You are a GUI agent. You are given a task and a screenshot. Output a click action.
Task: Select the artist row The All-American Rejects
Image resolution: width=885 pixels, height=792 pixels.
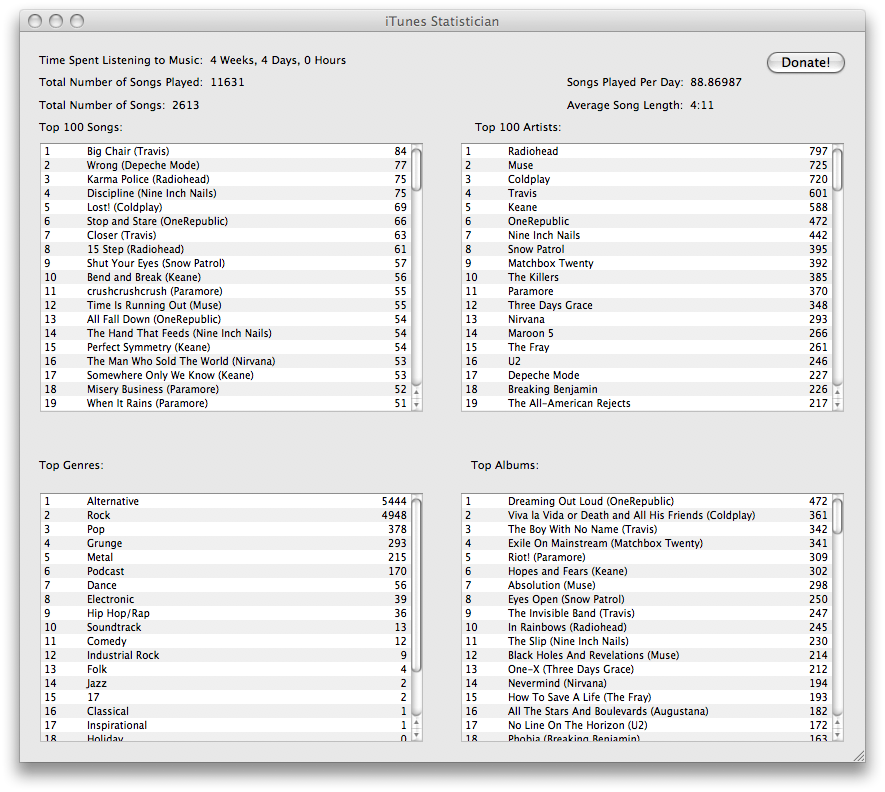coord(647,403)
